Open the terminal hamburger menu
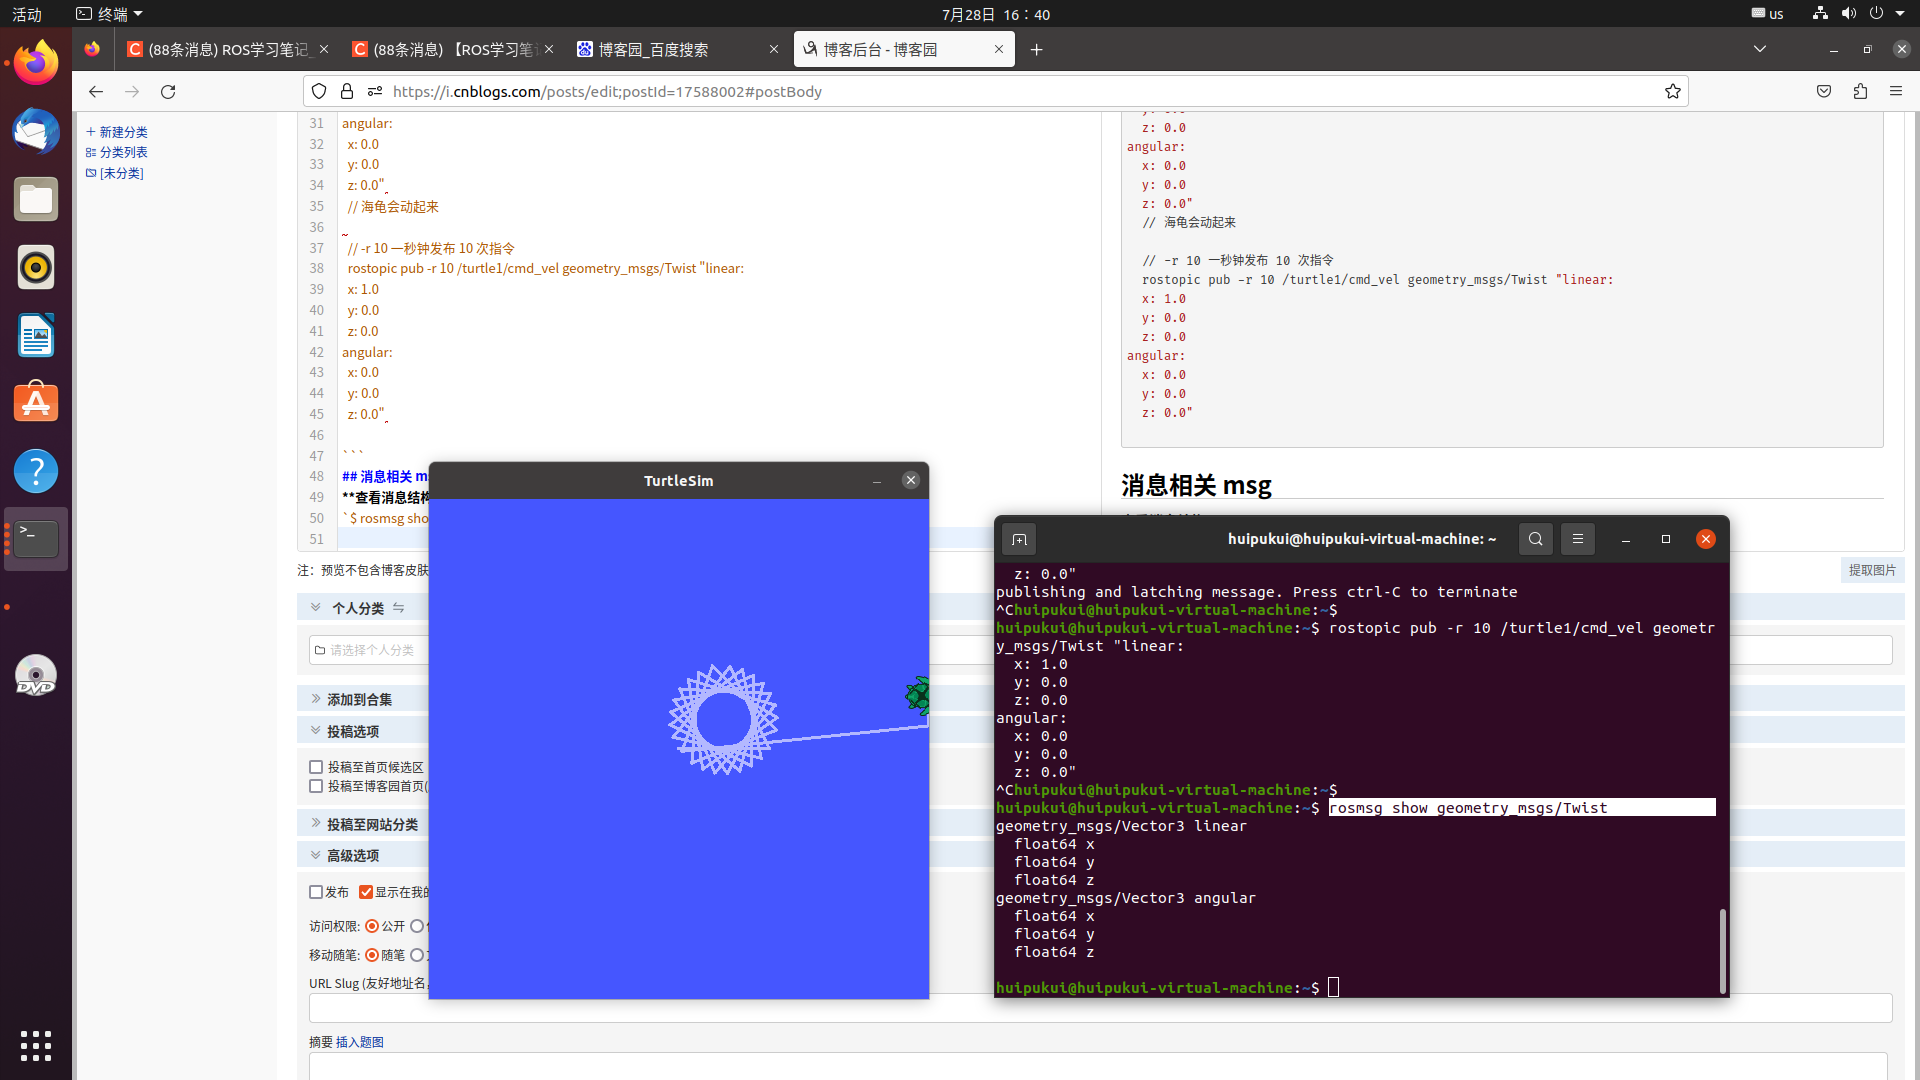 1578,539
